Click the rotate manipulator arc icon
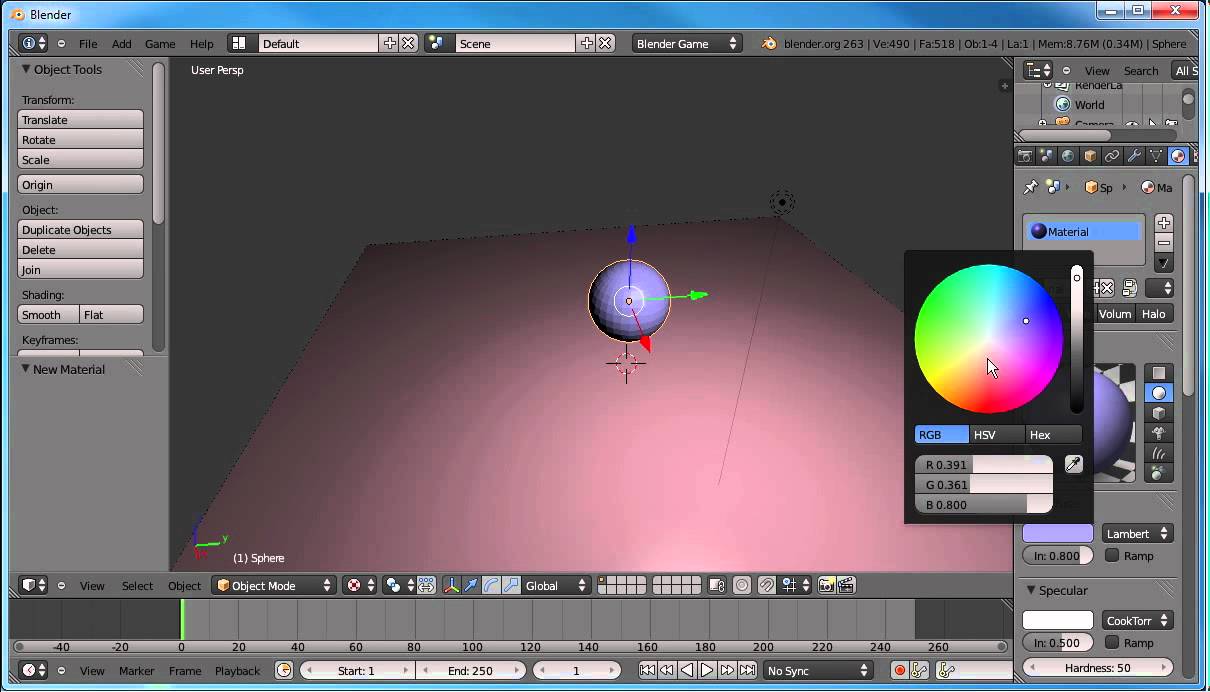The width and height of the screenshot is (1210, 692). click(x=491, y=585)
